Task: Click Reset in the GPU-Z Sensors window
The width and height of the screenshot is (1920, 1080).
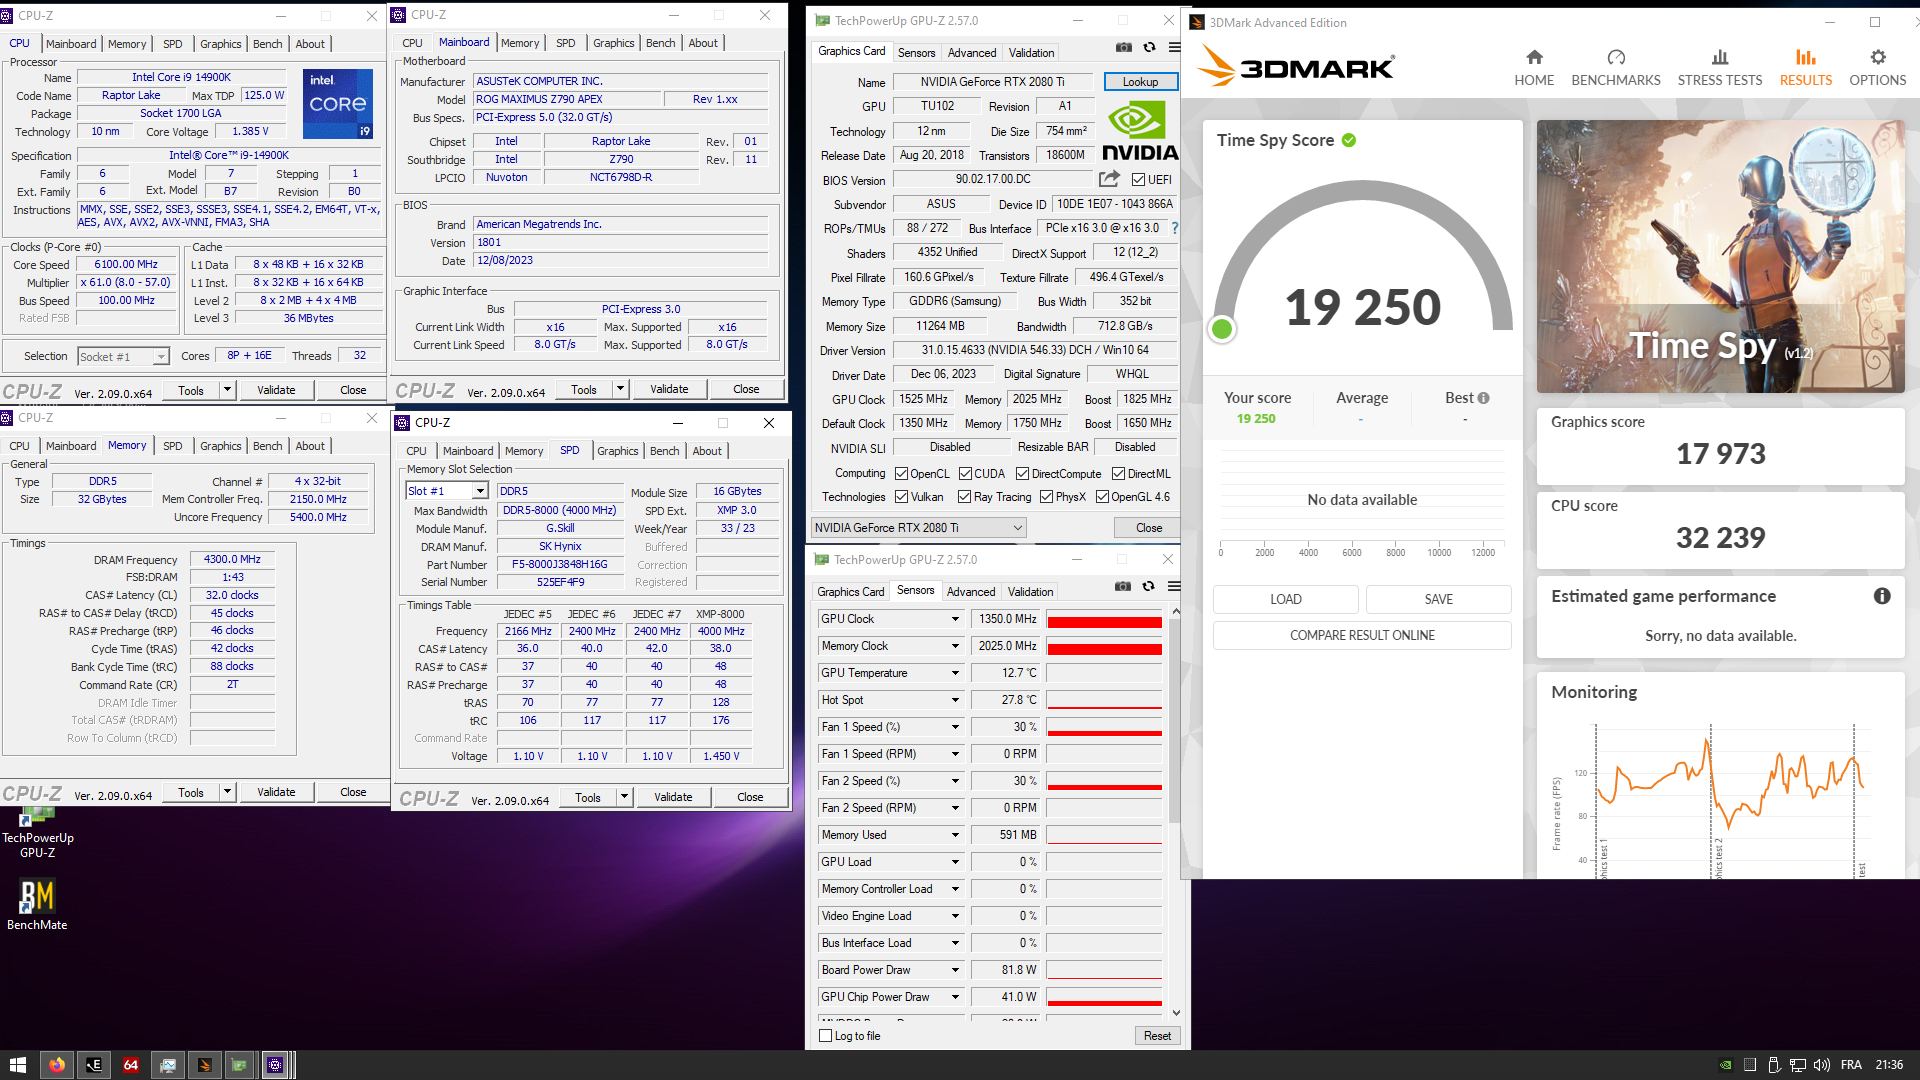Action: 1157,1036
